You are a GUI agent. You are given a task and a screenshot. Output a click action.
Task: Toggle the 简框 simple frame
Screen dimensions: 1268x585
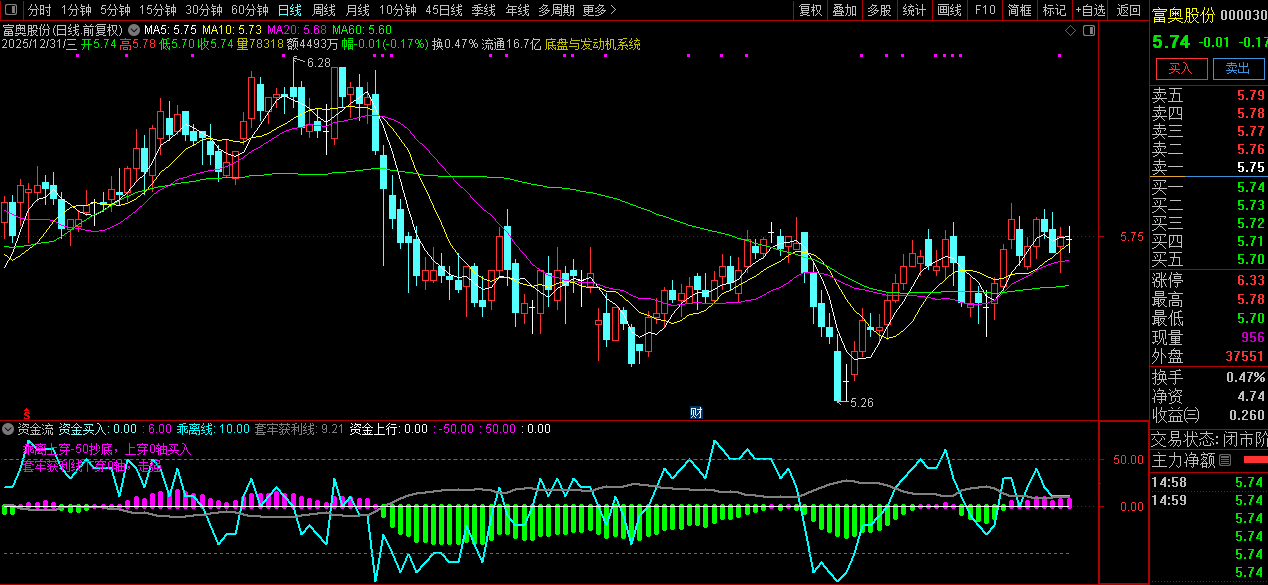pyautogui.click(x=1020, y=10)
